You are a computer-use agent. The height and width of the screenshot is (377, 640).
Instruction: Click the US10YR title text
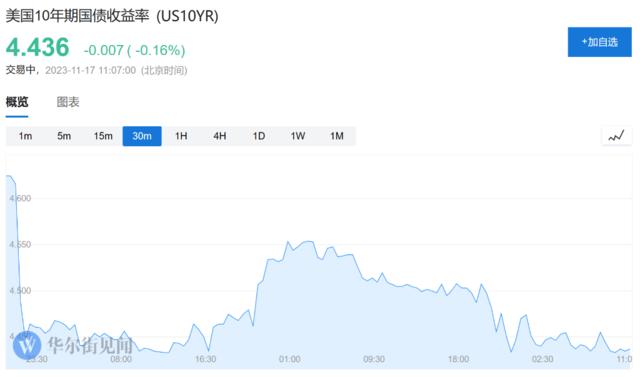pyautogui.click(x=187, y=16)
